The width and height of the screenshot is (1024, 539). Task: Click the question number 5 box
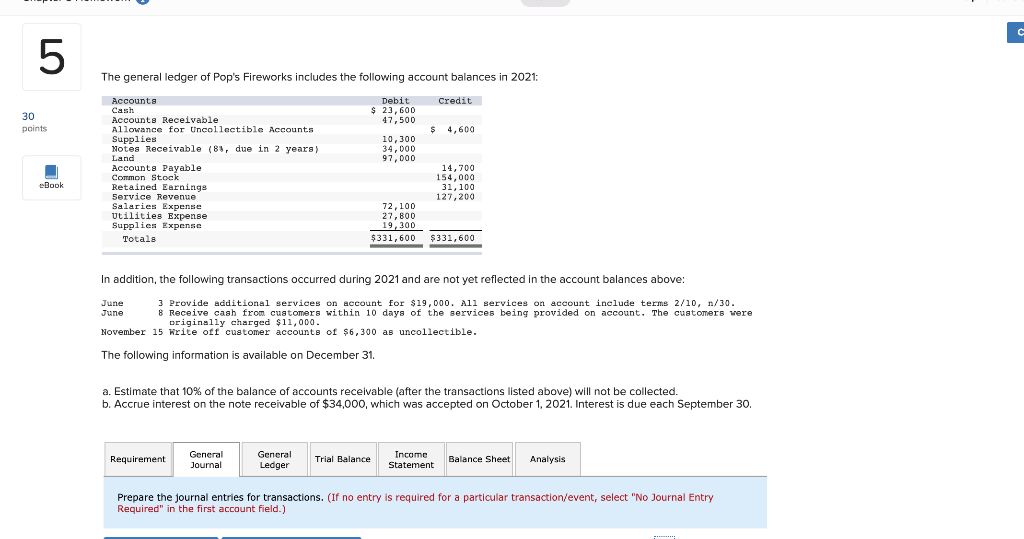coord(52,57)
